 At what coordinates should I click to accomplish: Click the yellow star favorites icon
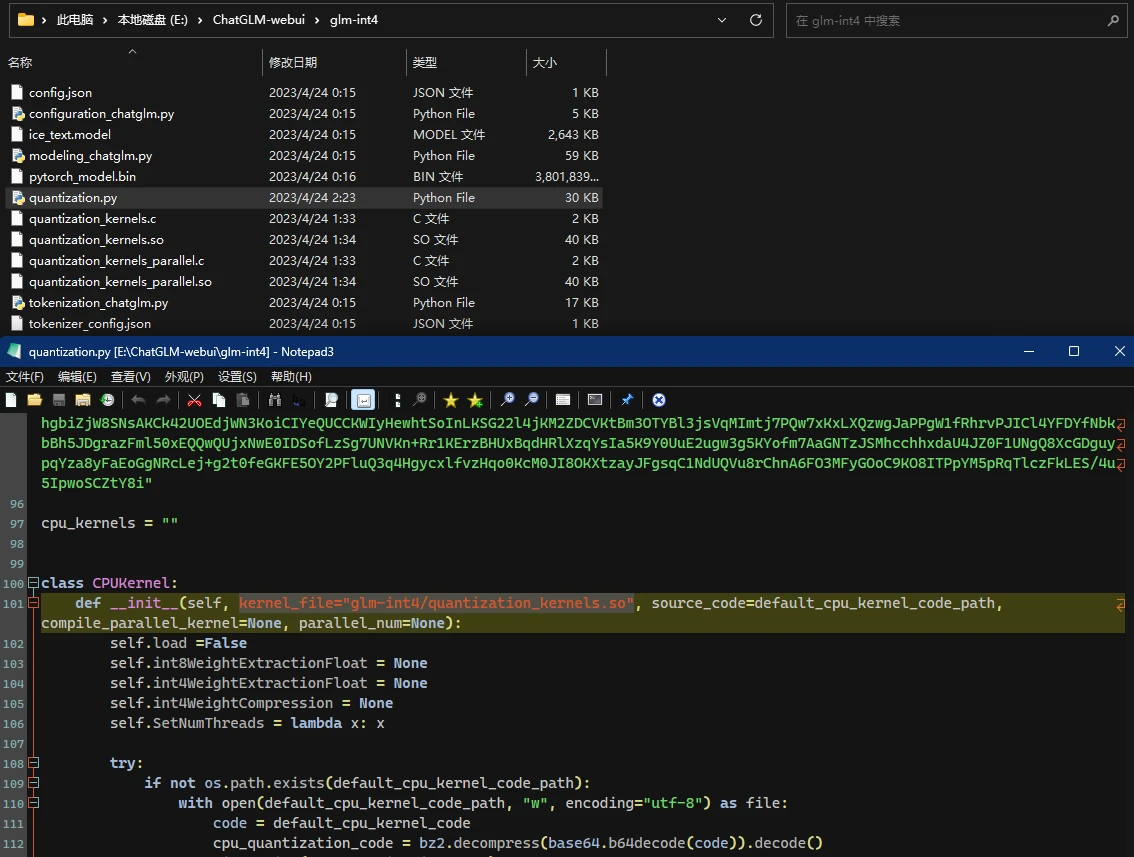click(451, 400)
